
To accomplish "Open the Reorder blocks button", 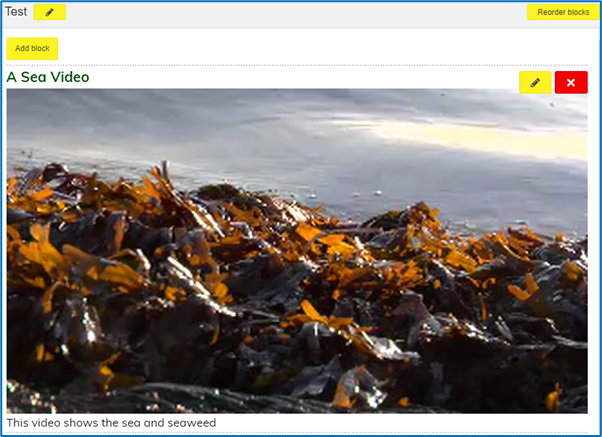I will click(563, 12).
